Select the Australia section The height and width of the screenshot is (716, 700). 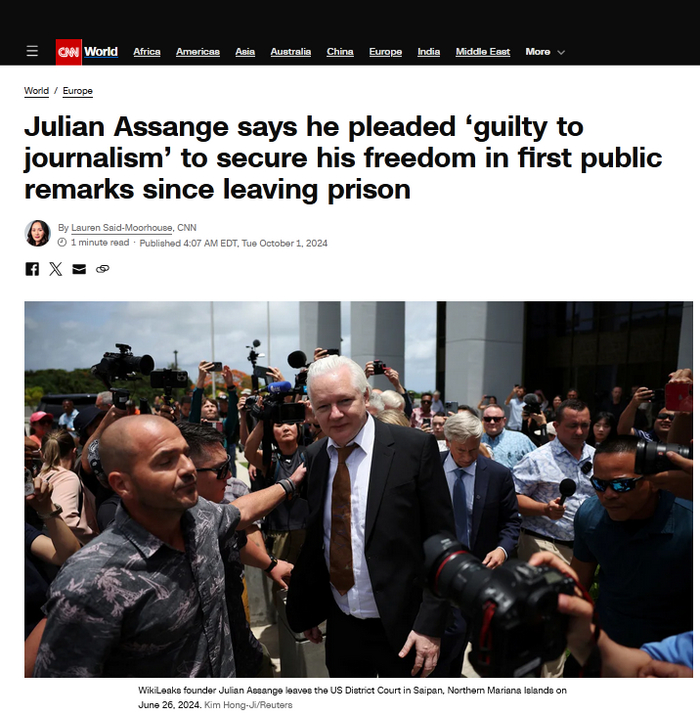[291, 52]
